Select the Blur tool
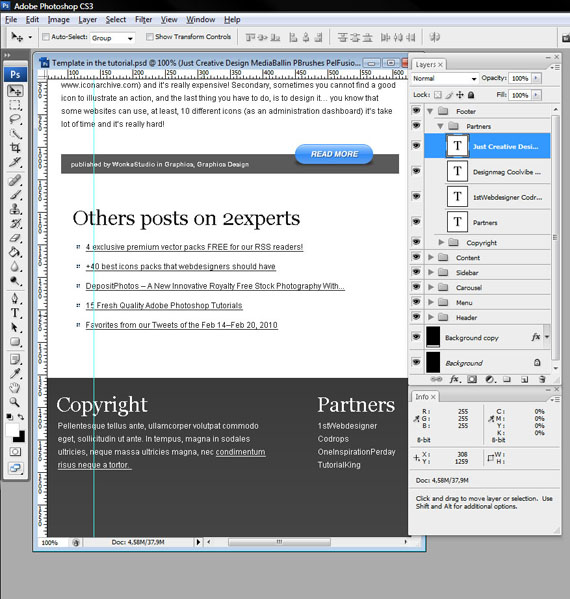Image resolution: width=570 pixels, height=599 pixels. click(x=15, y=267)
